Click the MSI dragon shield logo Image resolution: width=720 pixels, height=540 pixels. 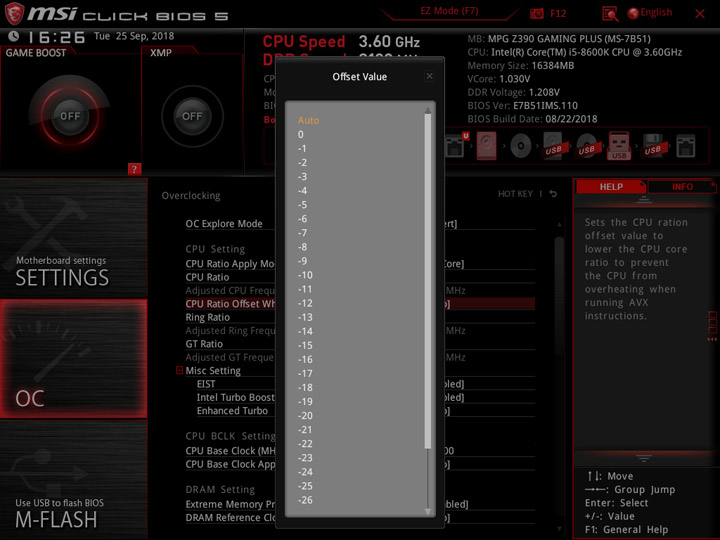(14, 14)
